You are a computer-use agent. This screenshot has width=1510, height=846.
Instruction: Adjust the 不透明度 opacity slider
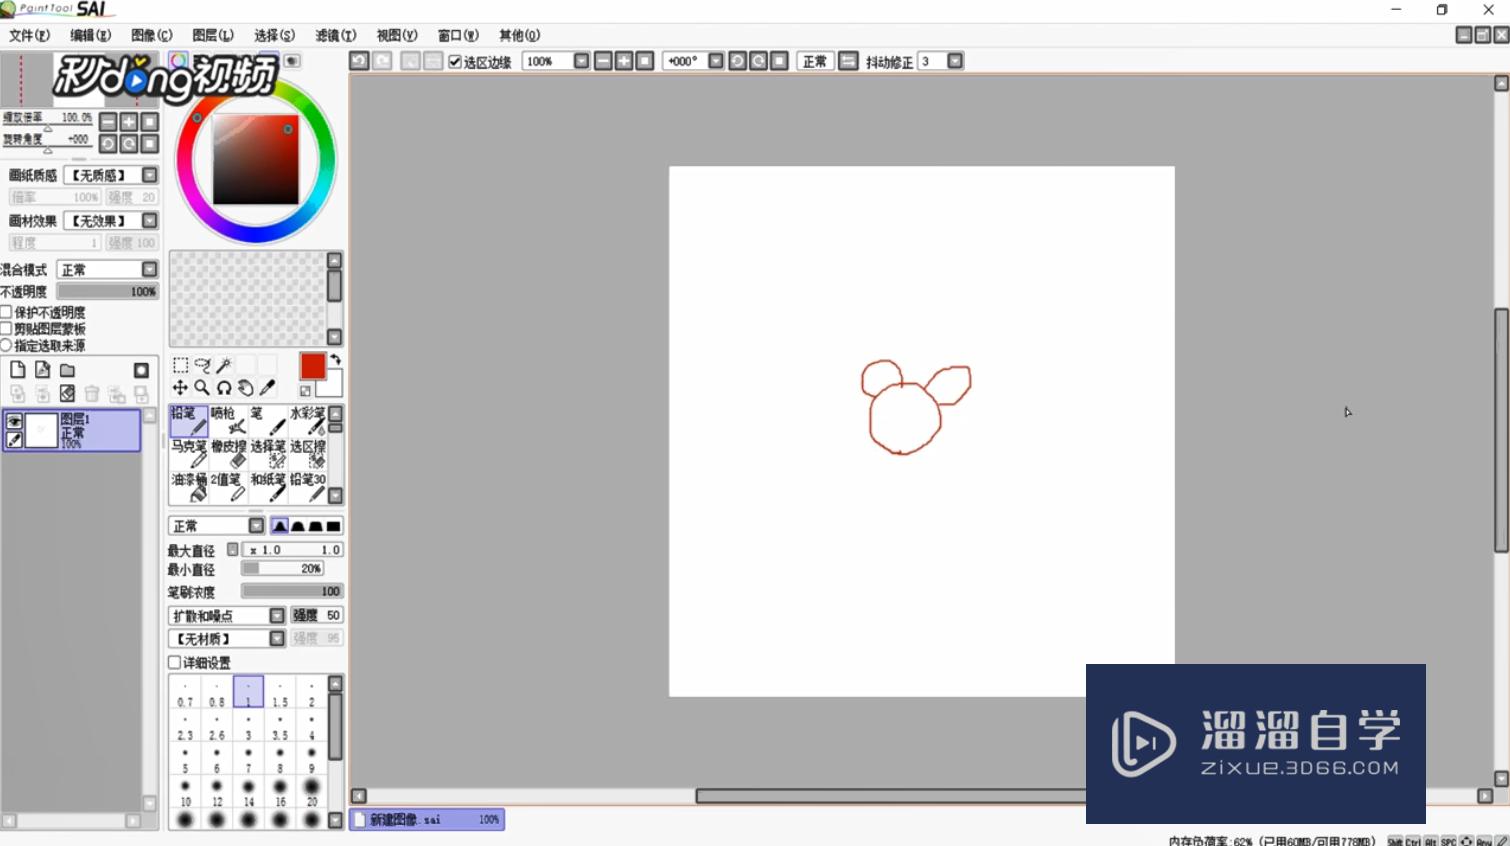(x=107, y=291)
